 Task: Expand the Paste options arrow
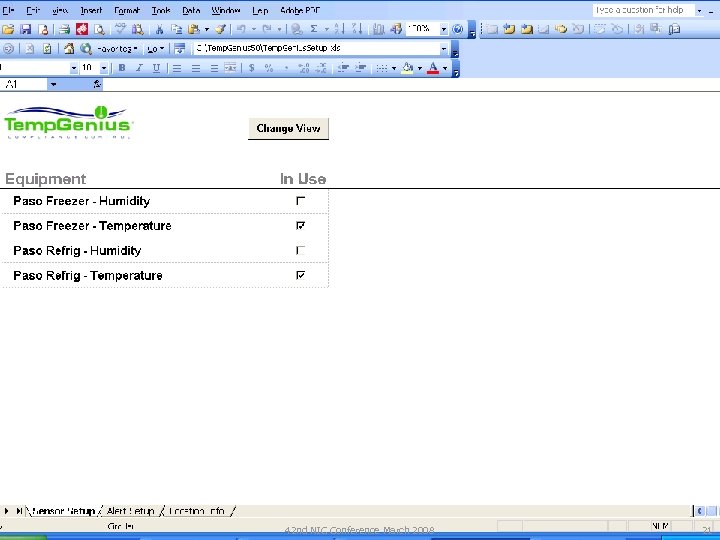(207, 29)
